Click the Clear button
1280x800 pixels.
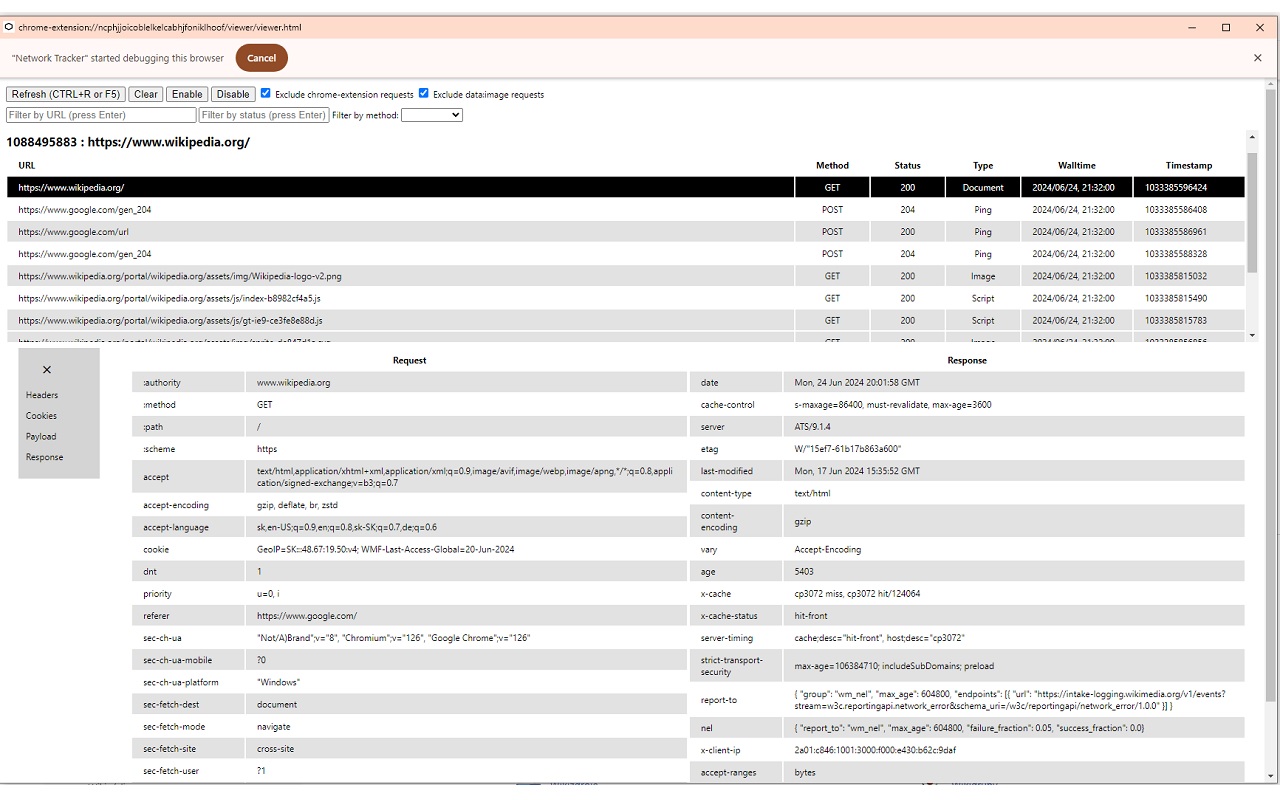pos(146,94)
